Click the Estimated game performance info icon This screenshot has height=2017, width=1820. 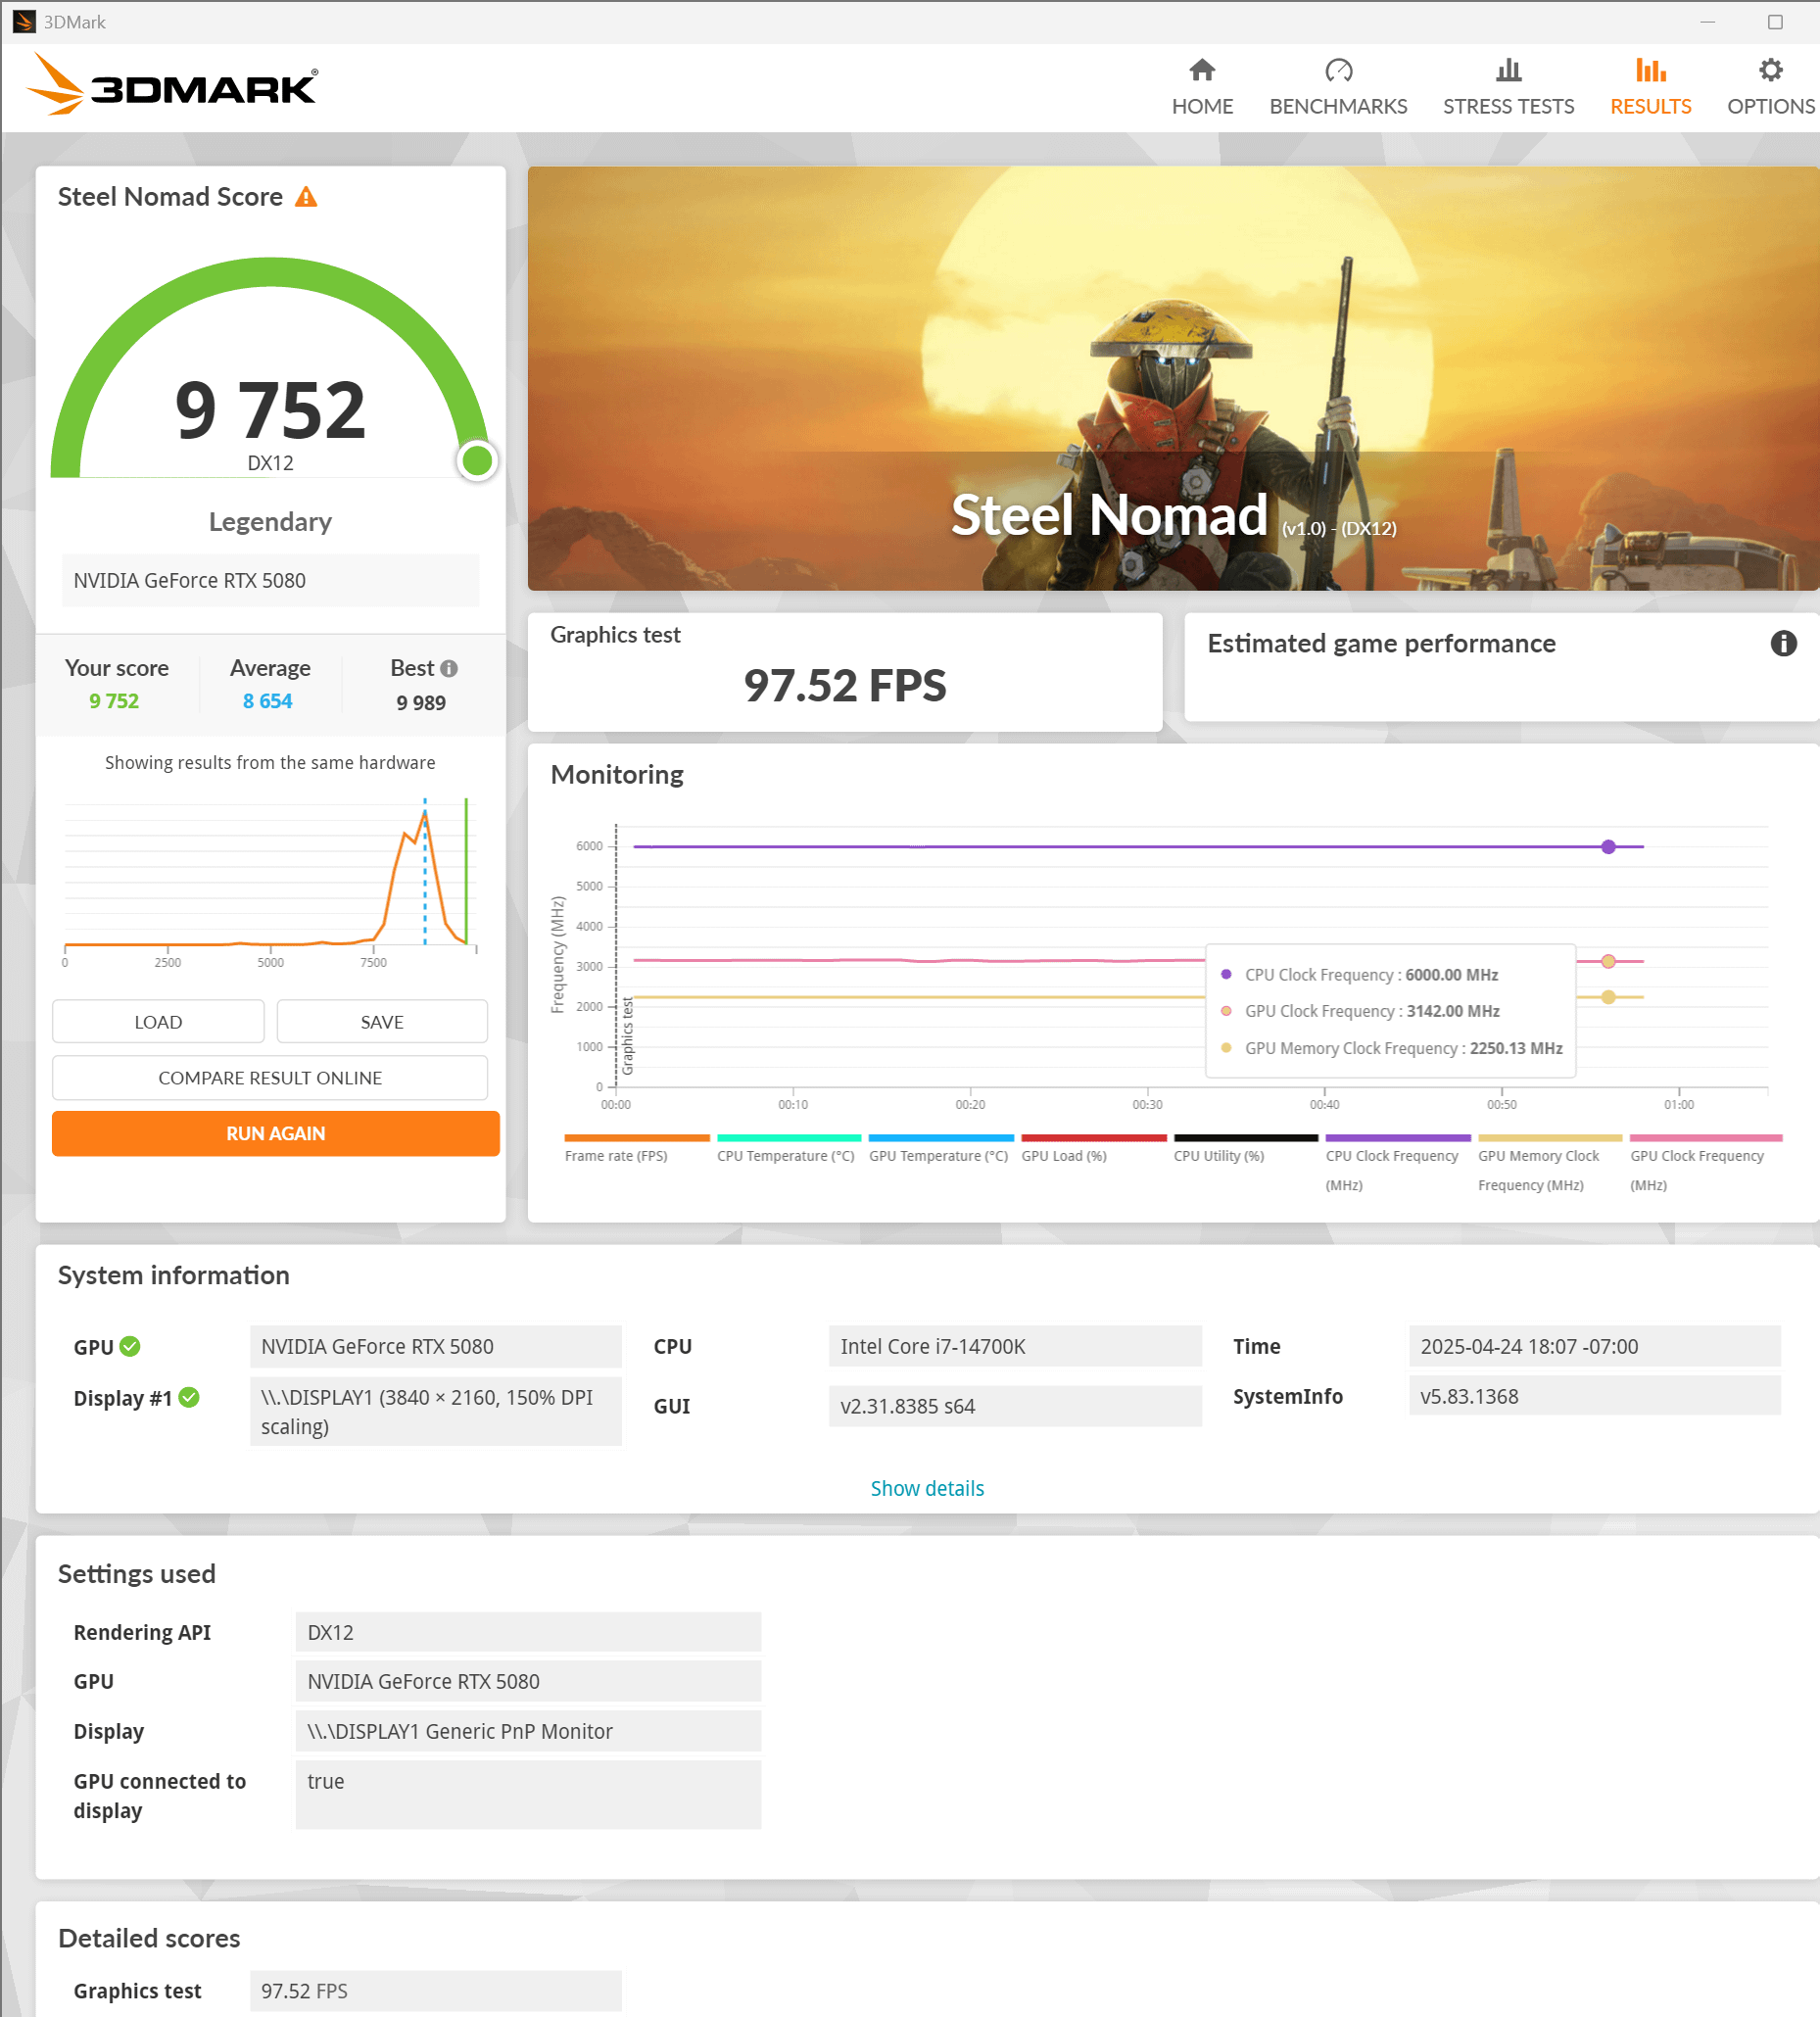click(x=1783, y=643)
